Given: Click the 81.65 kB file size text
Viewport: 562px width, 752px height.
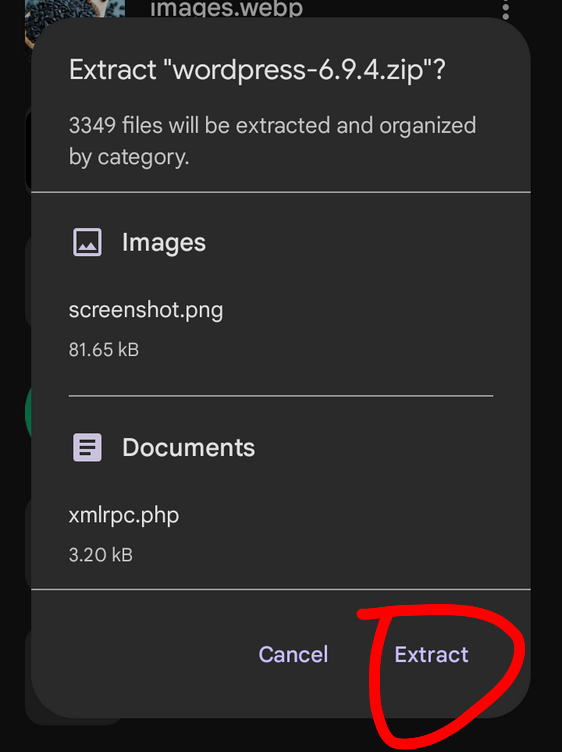Looking at the screenshot, I should point(104,350).
